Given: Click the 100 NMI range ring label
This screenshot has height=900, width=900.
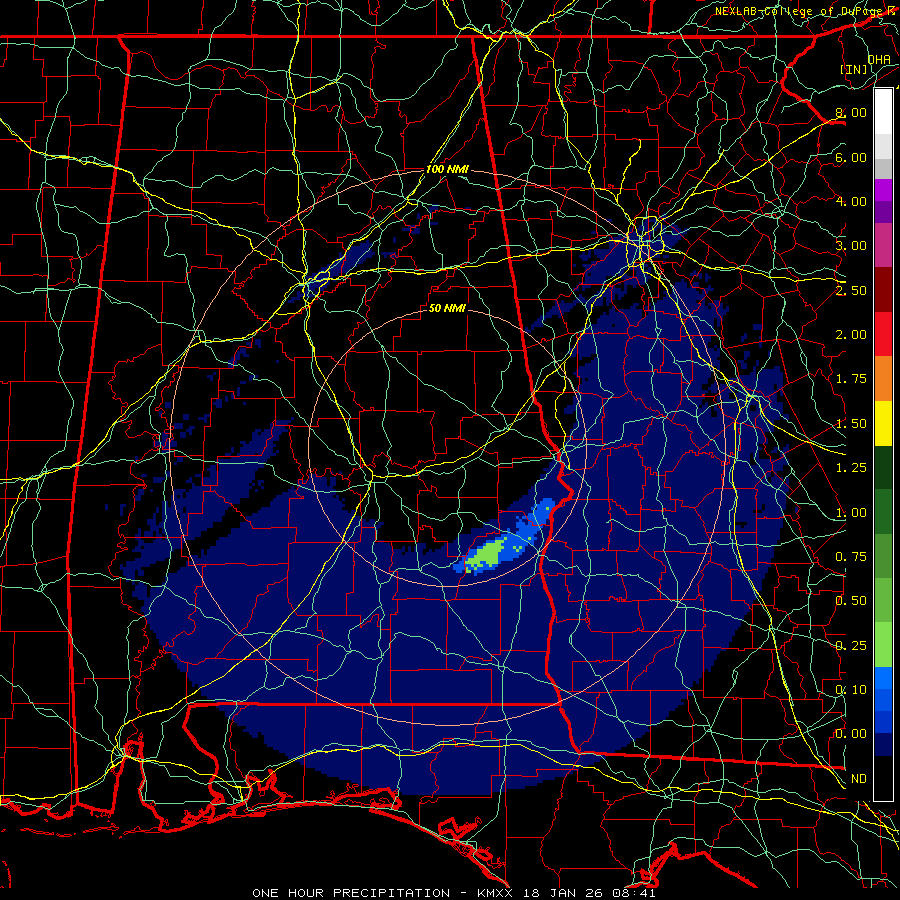Looking at the screenshot, I should (447, 169).
